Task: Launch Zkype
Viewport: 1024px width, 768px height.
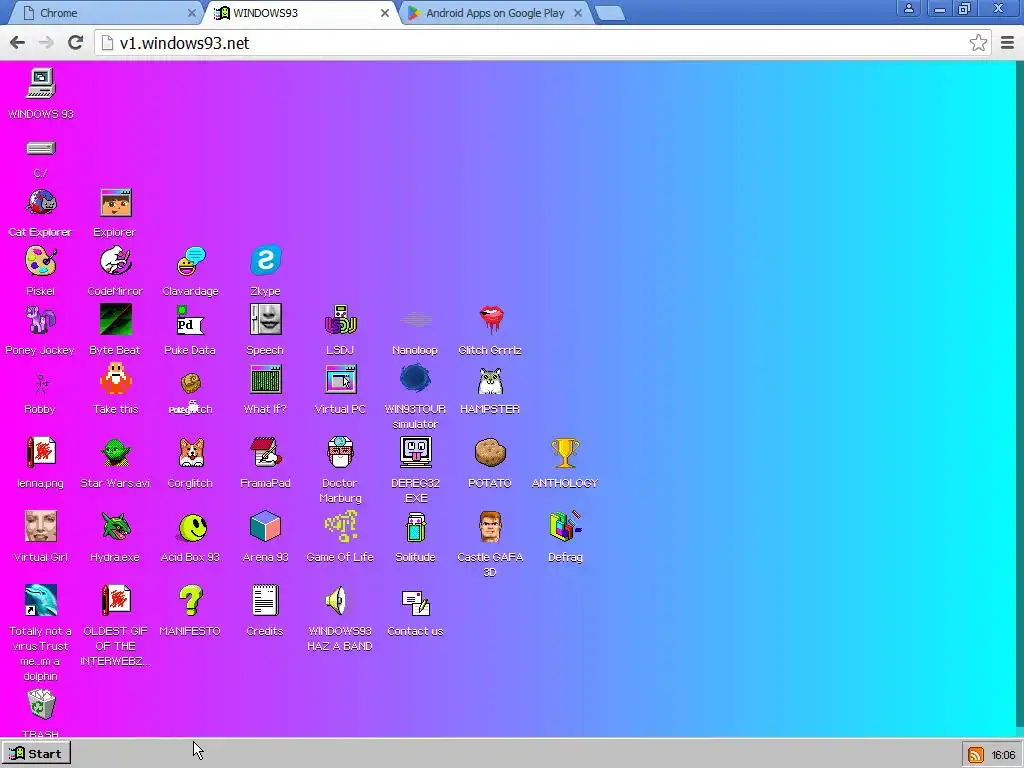Action: [265, 261]
